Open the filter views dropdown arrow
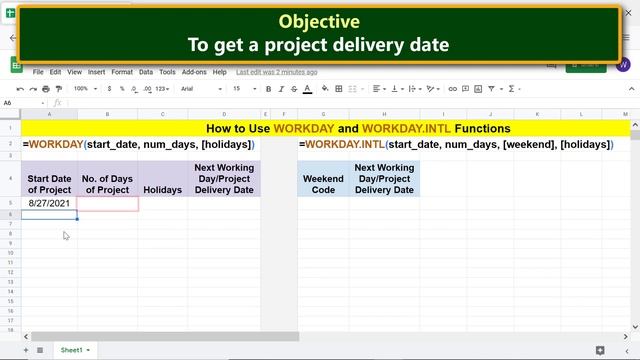The width and height of the screenshot is (640, 360). click(x=501, y=89)
